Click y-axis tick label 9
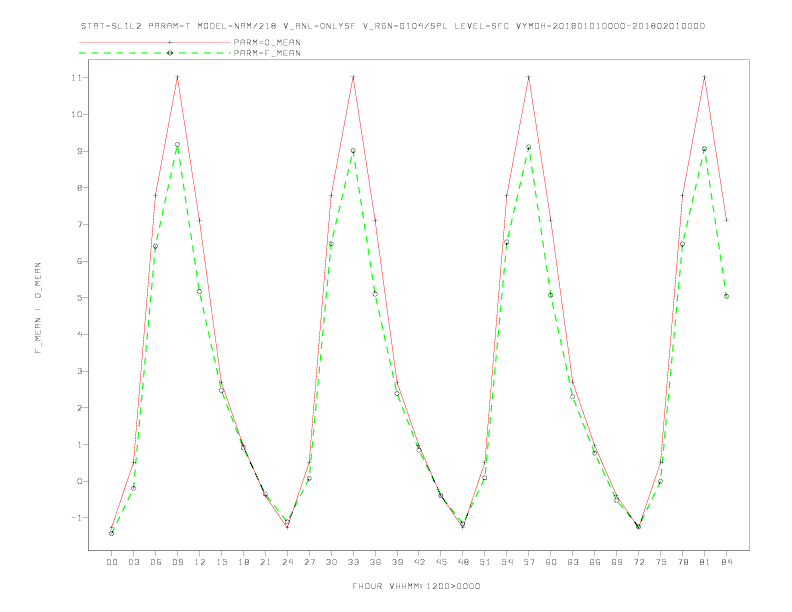This screenshot has width=792, height=612. tap(79, 151)
